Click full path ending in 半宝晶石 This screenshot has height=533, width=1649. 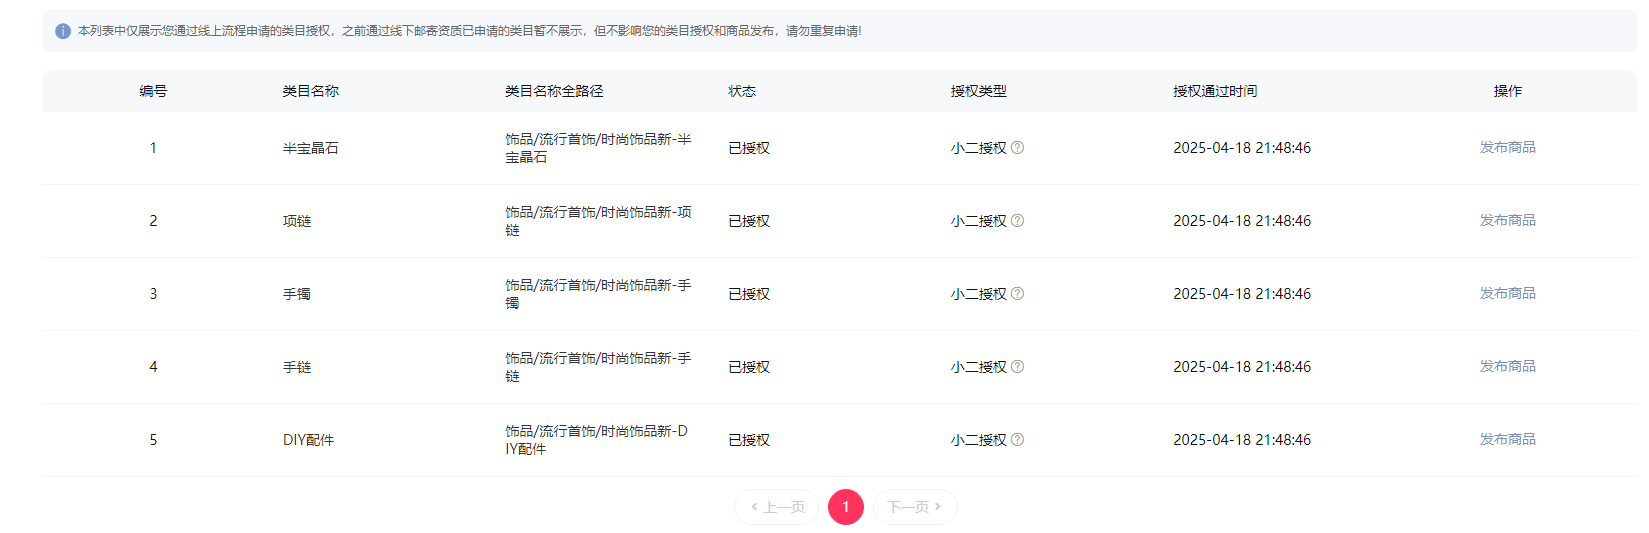click(x=598, y=148)
